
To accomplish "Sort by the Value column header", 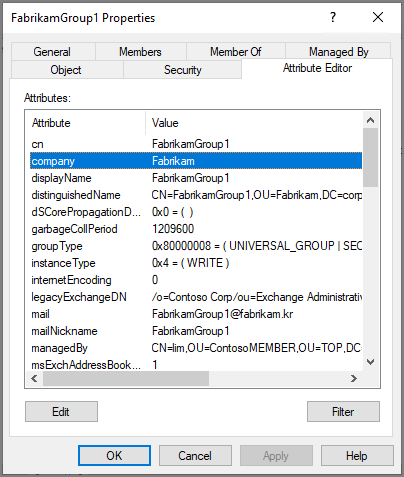I will click(x=254, y=123).
